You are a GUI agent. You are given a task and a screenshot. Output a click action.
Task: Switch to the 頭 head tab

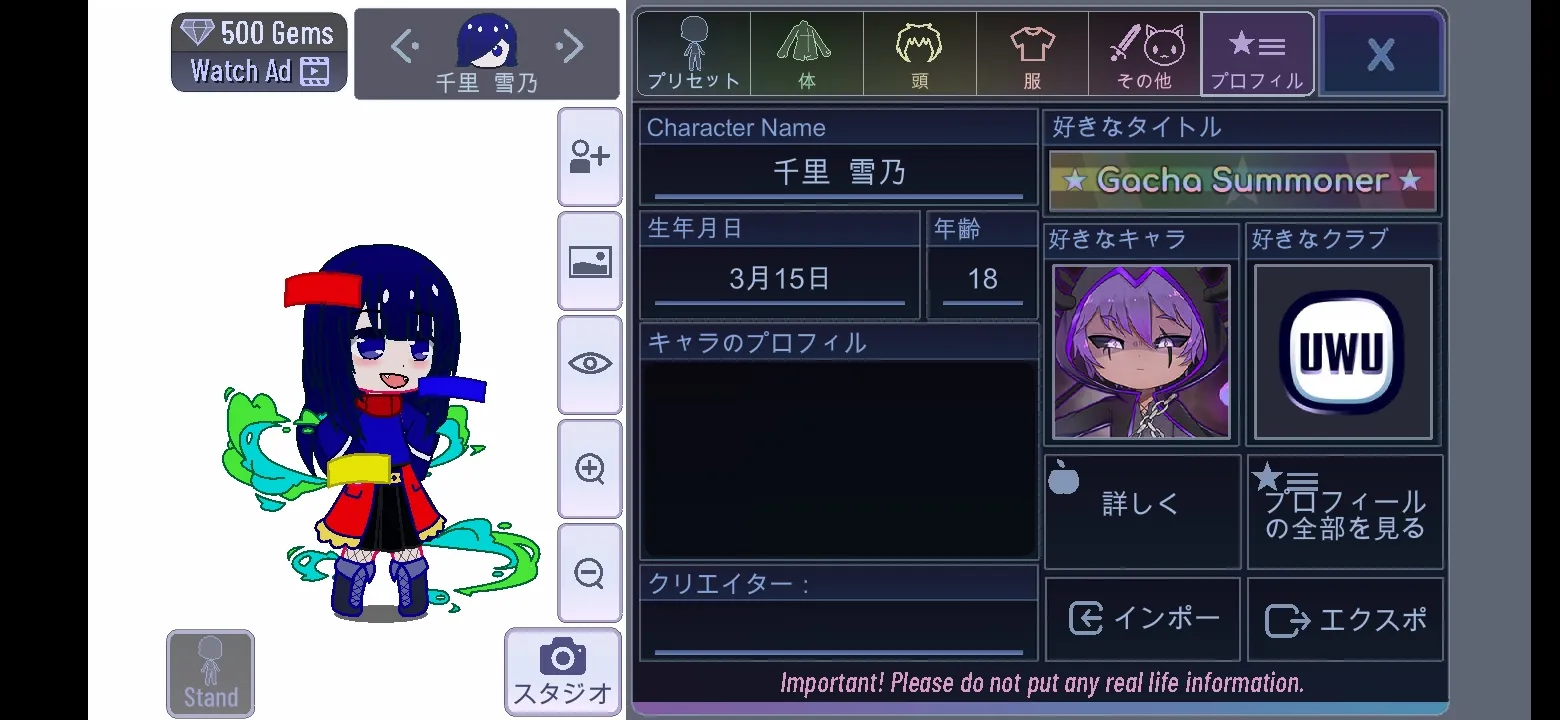[x=920, y=54]
